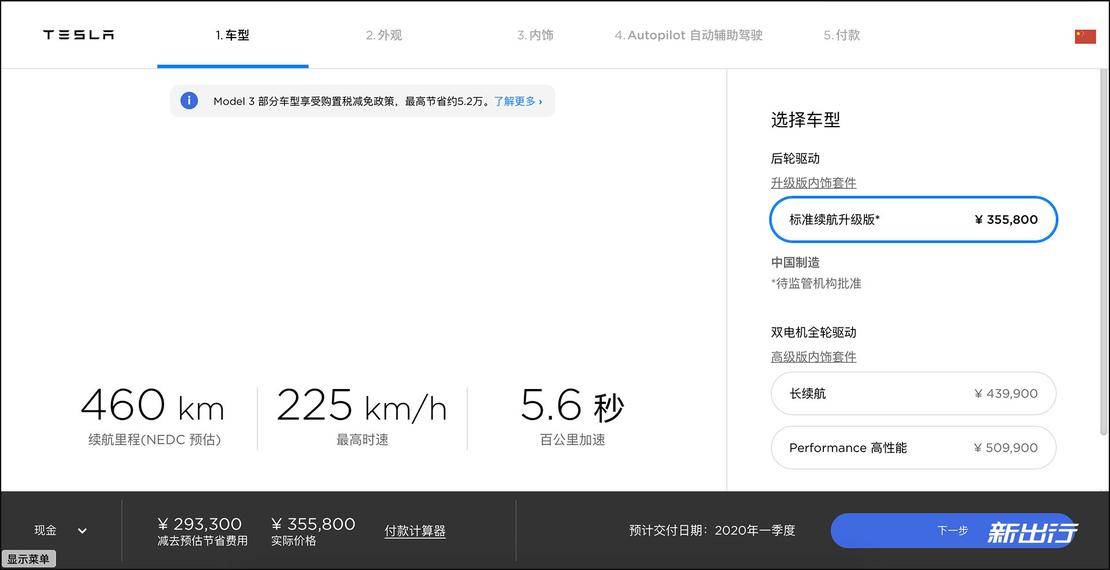This screenshot has width=1110, height=570.
Task: Click the 减去预估节省费用 caption
Action: point(202,541)
